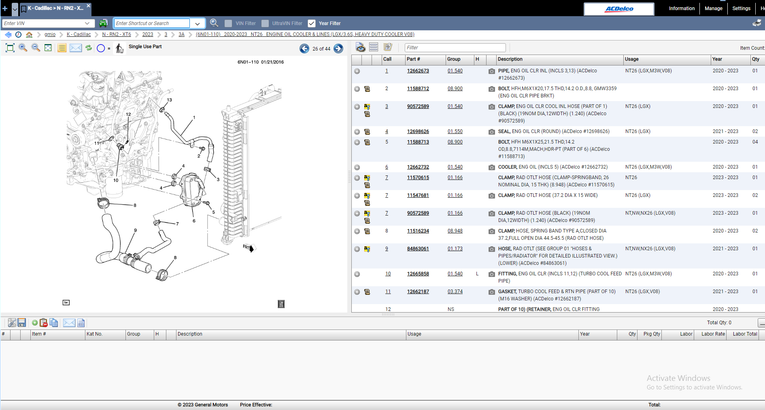Click the parts list Filter input field
Screen dimensions: 765x410
pos(455,47)
